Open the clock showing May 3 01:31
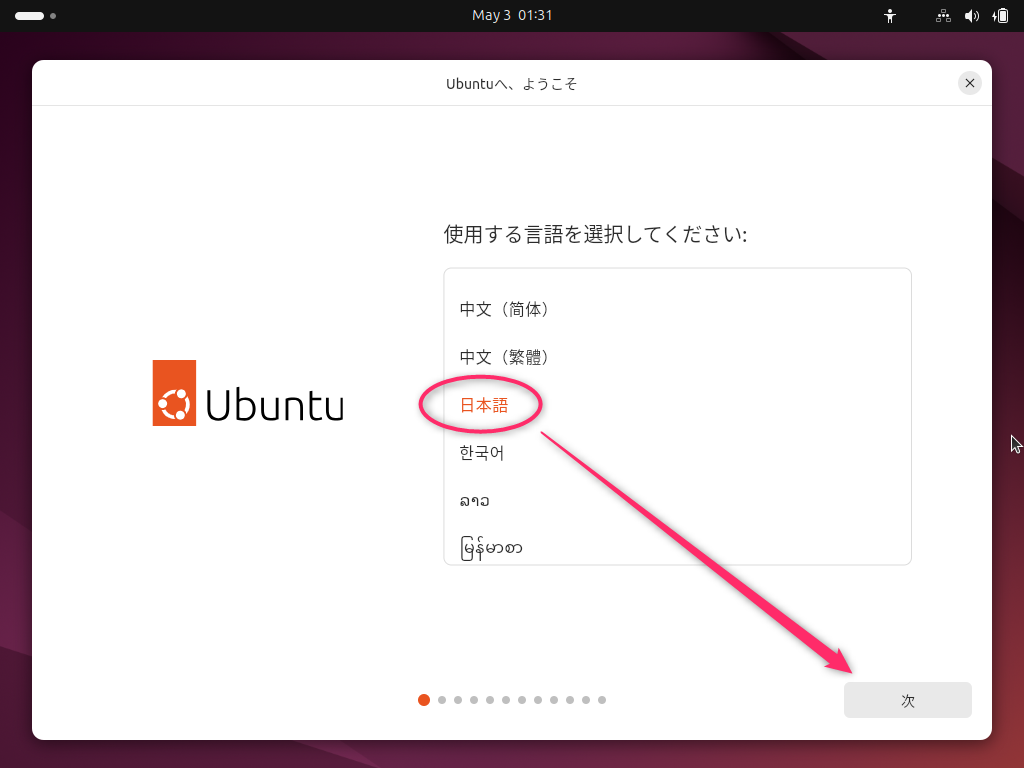The image size is (1024, 768). 512,16
